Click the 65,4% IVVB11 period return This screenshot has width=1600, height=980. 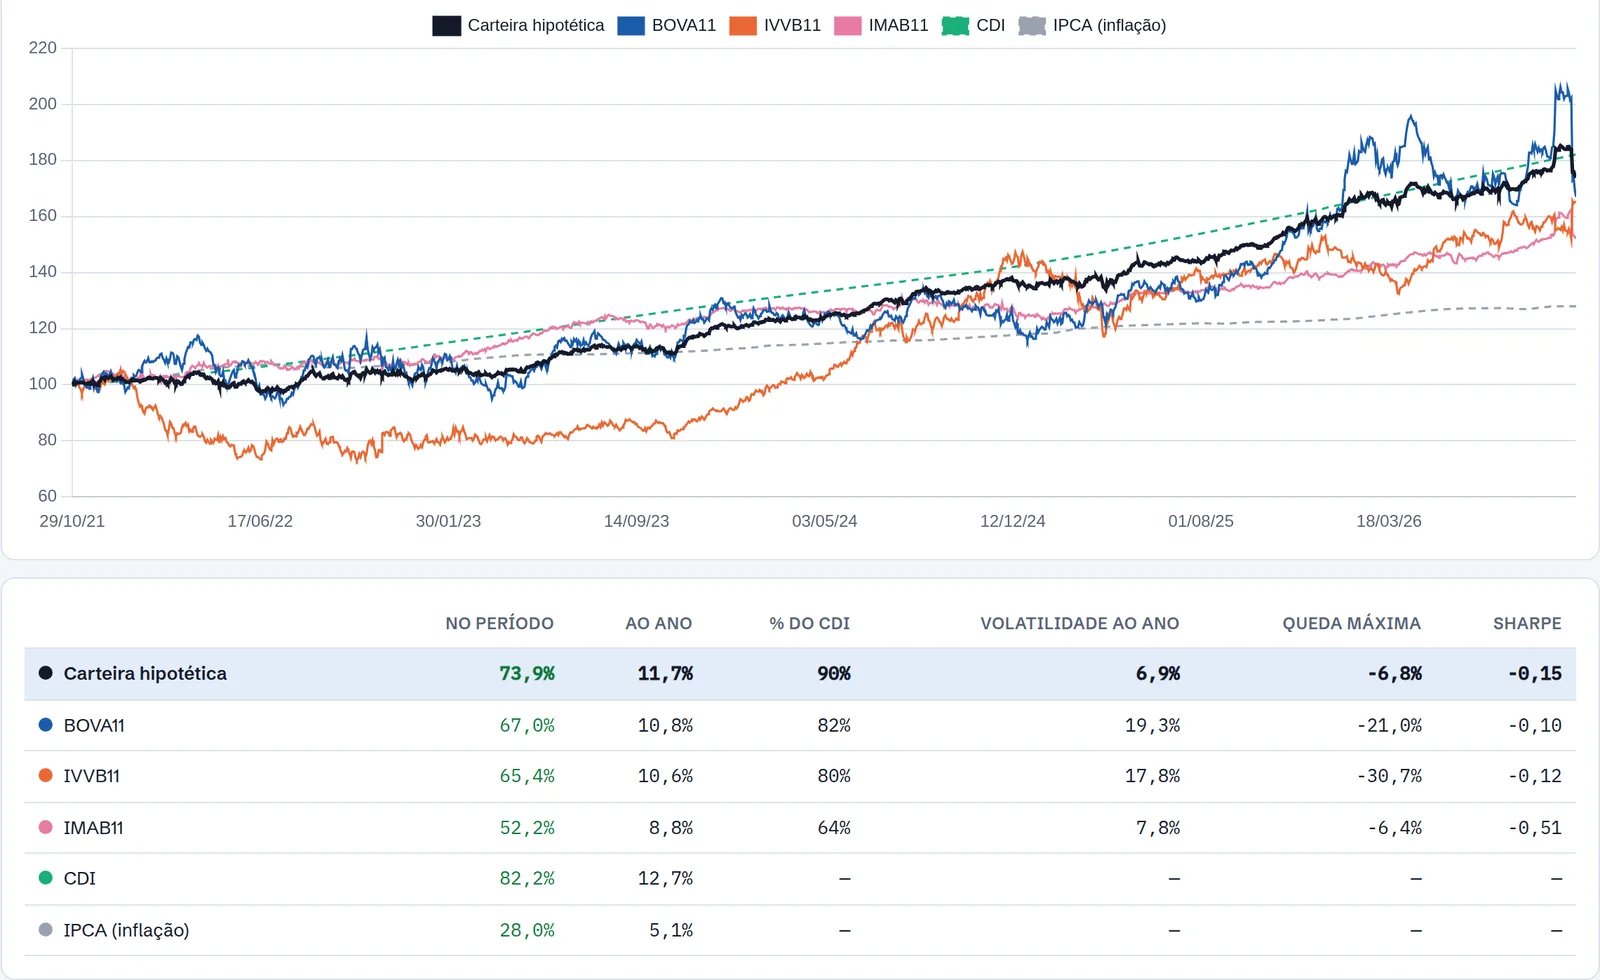[x=527, y=775]
